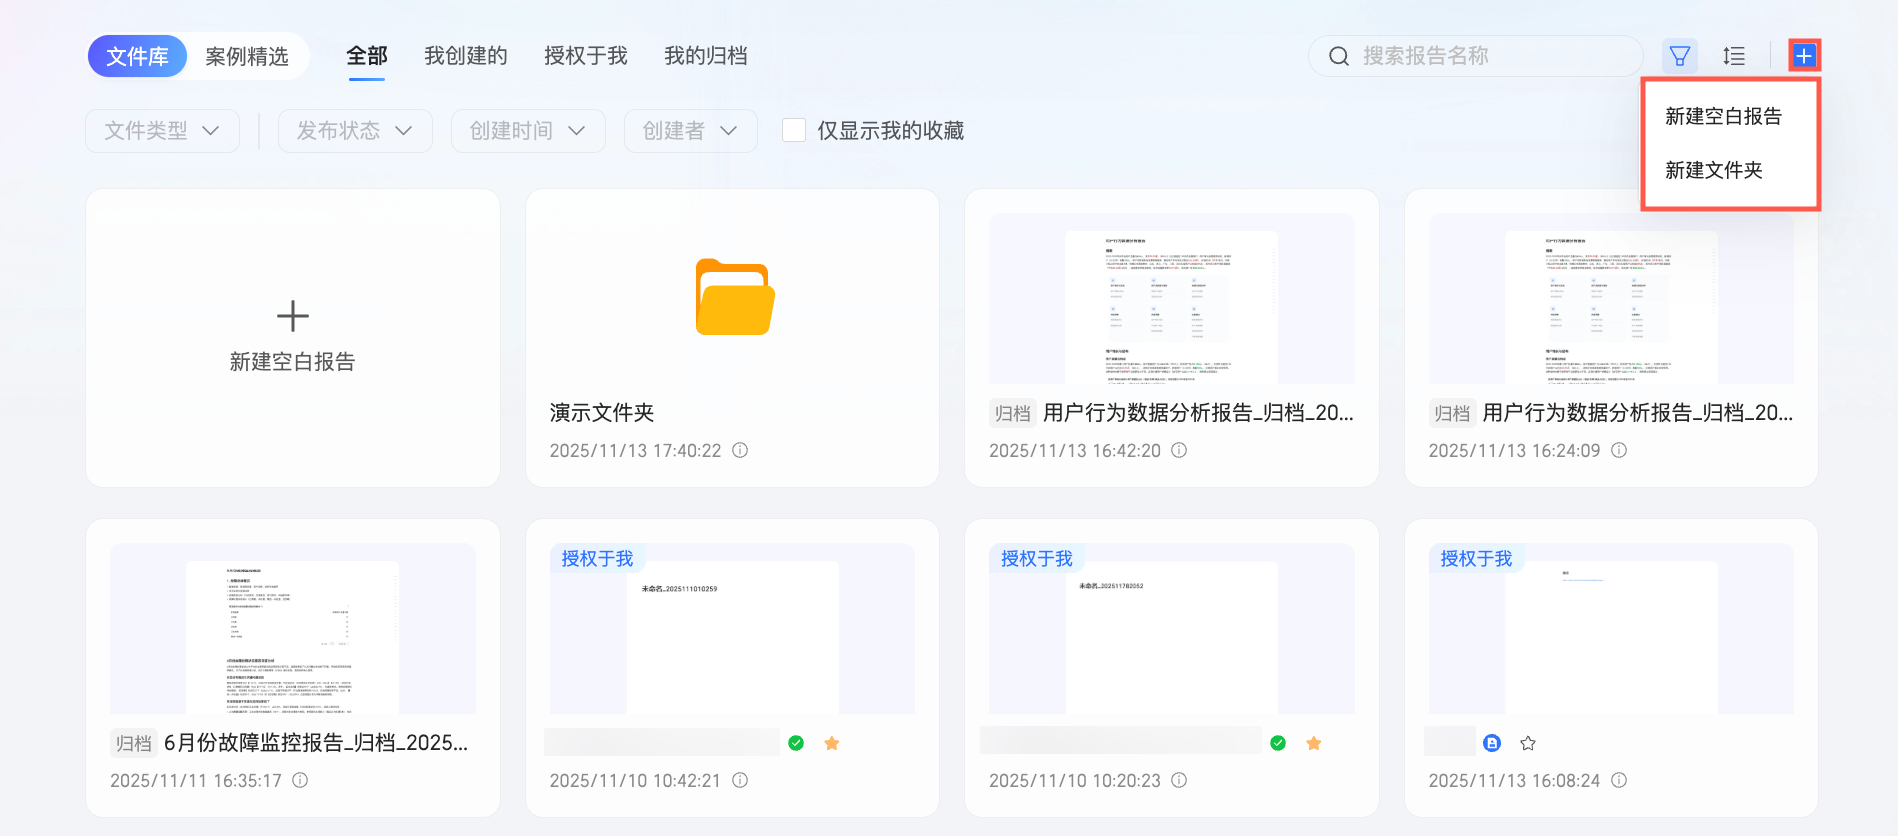Open thumbnail of report dated 16:42:20
The width and height of the screenshot is (1898, 836).
1172,298
